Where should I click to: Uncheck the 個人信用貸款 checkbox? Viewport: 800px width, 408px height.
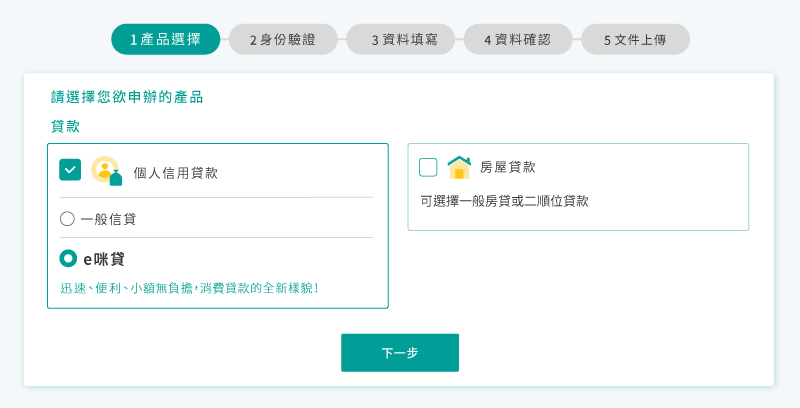click(x=70, y=170)
